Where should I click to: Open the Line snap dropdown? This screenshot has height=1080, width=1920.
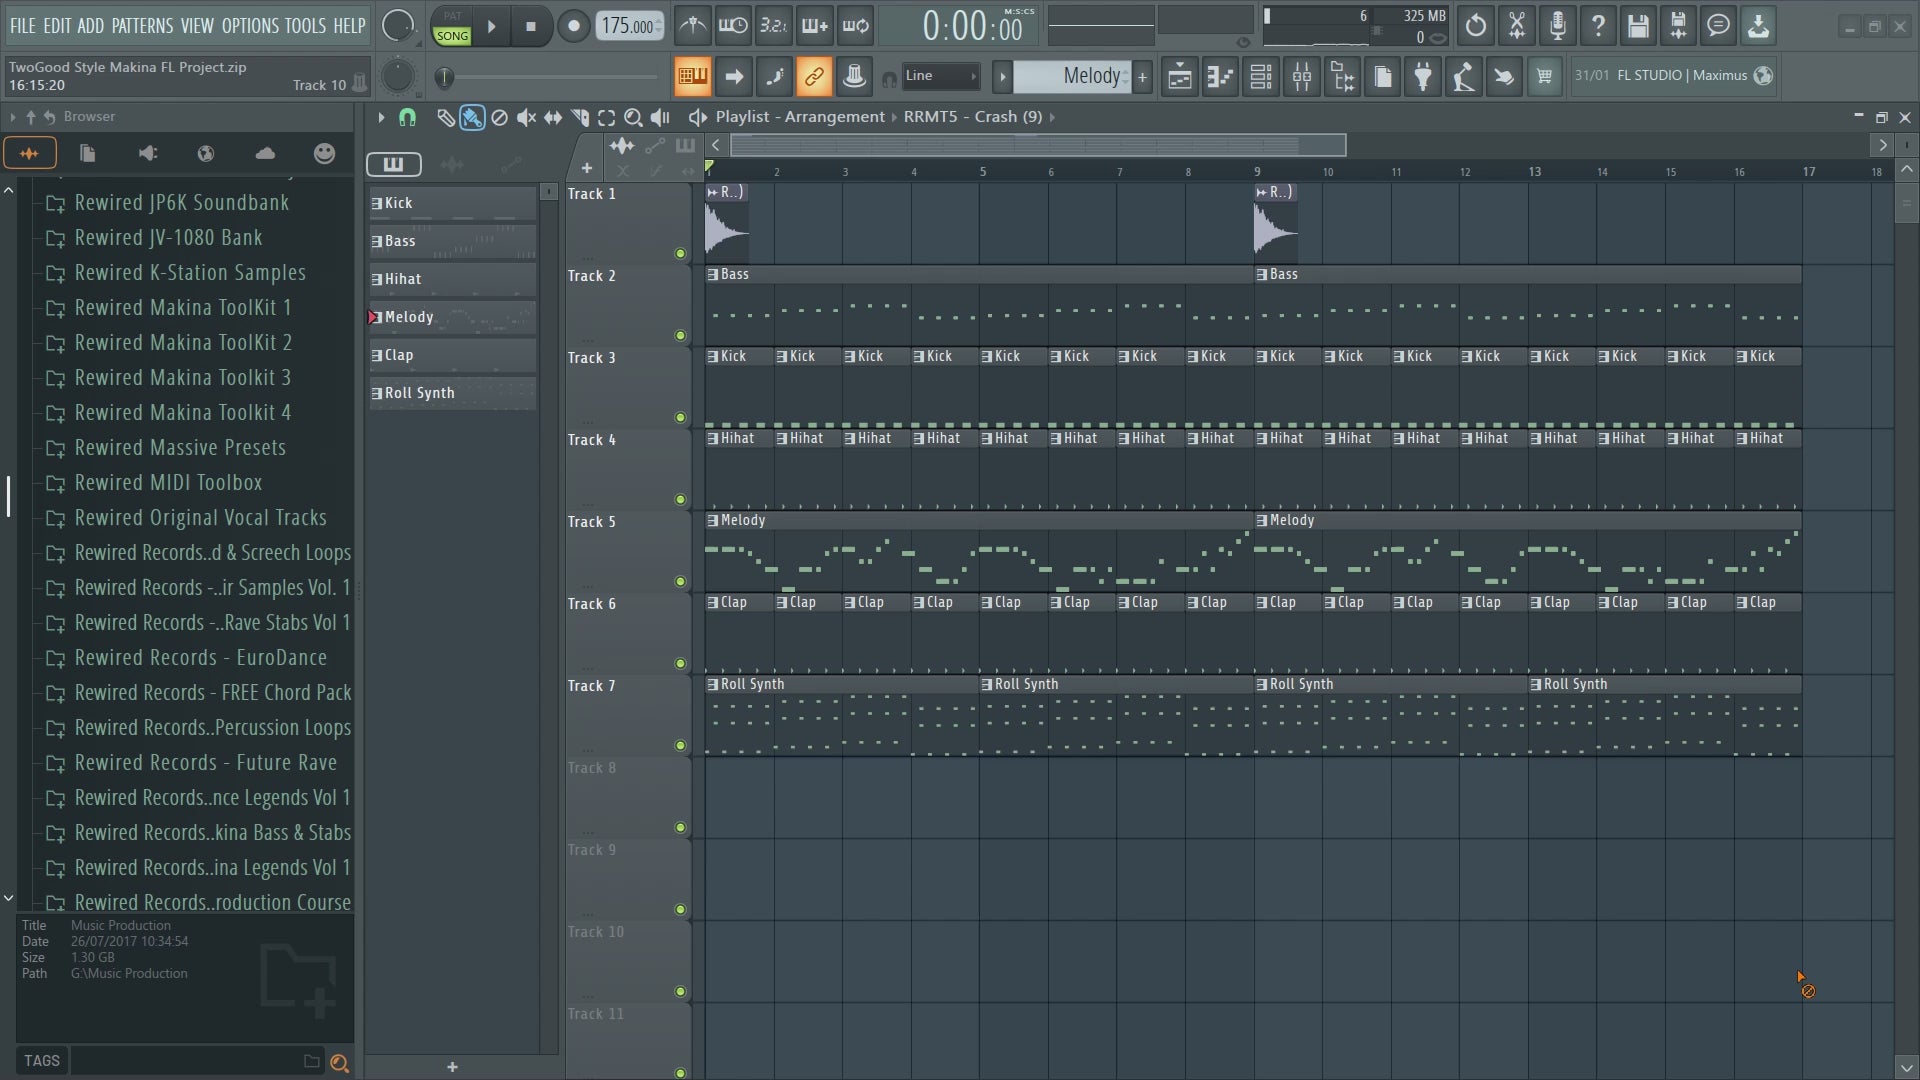click(941, 76)
